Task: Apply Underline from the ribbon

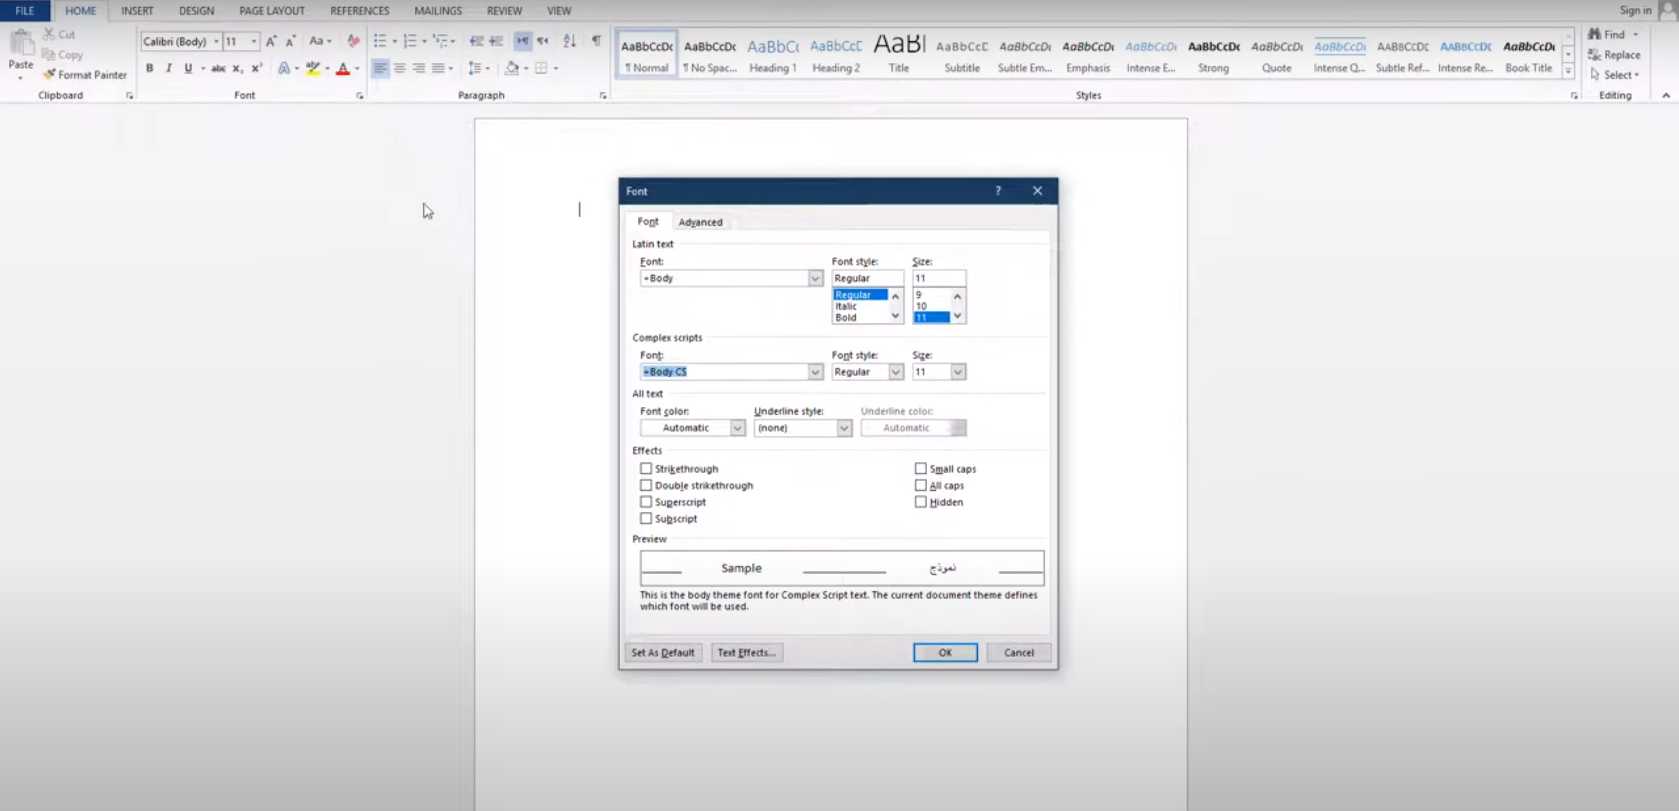Action: [x=187, y=69]
